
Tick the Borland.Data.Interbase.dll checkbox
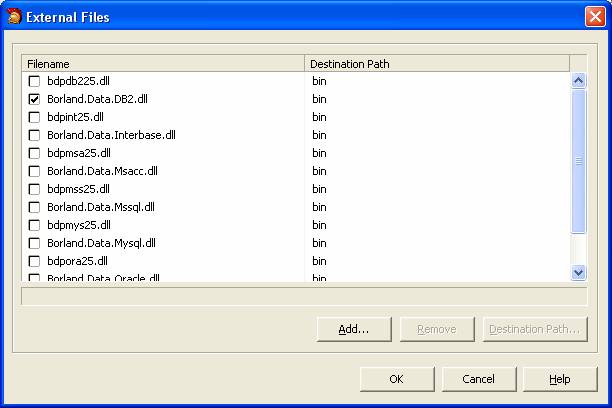point(34,135)
